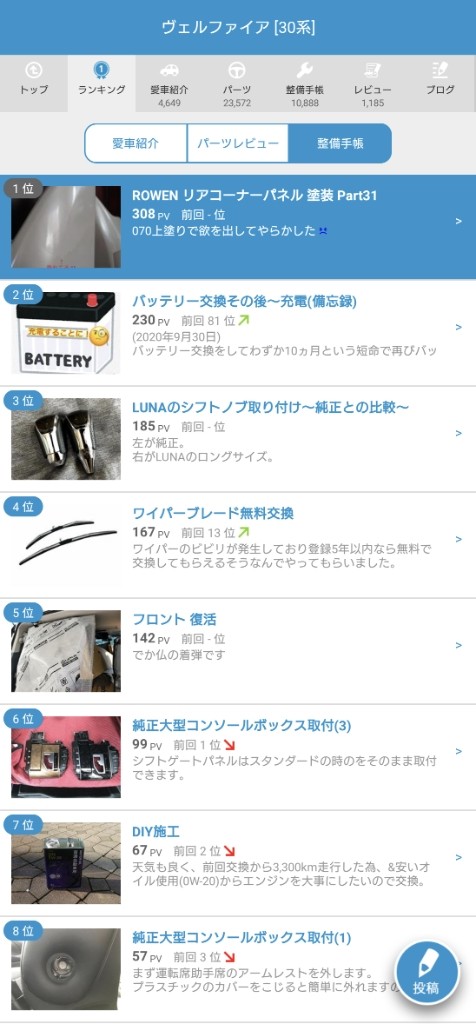Open LUNAのシフトノブ取り付け article link
The image size is (476, 1024).
point(270,408)
